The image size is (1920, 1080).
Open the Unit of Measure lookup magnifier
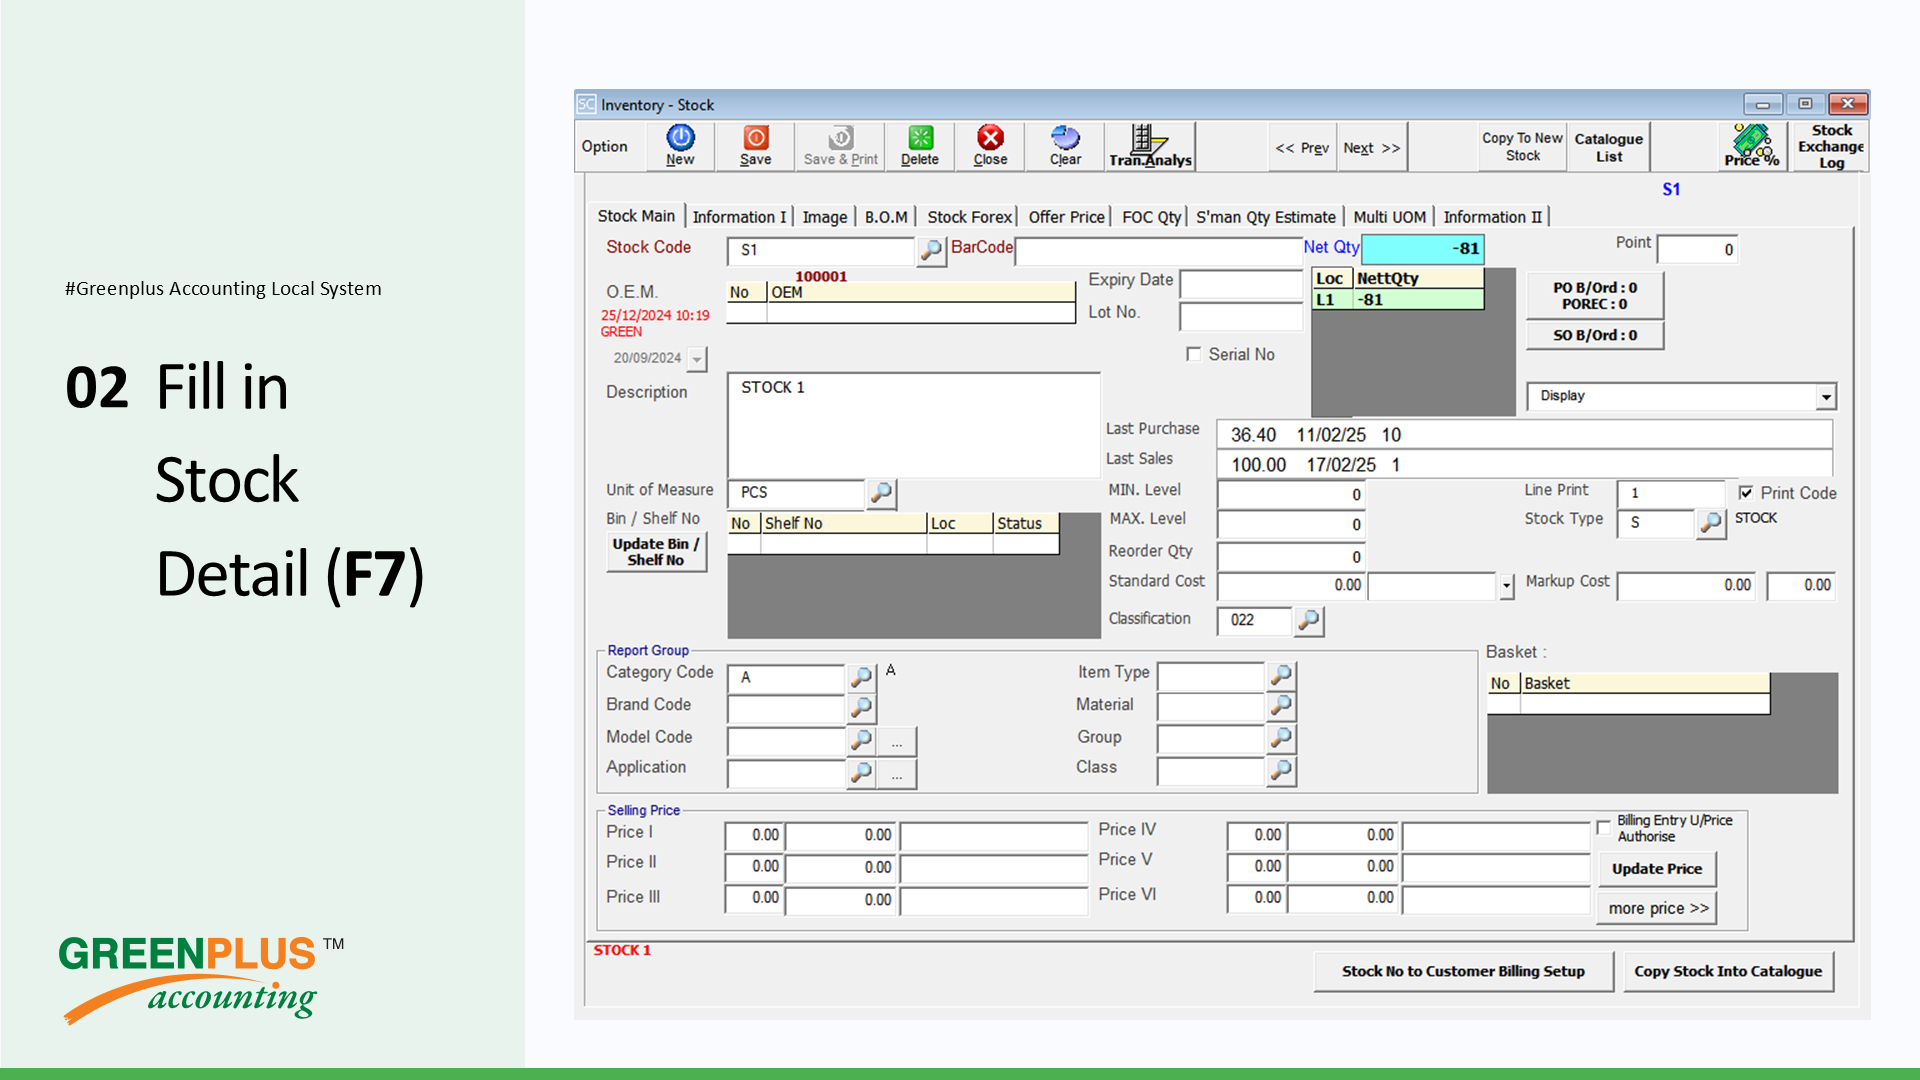point(881,493)
